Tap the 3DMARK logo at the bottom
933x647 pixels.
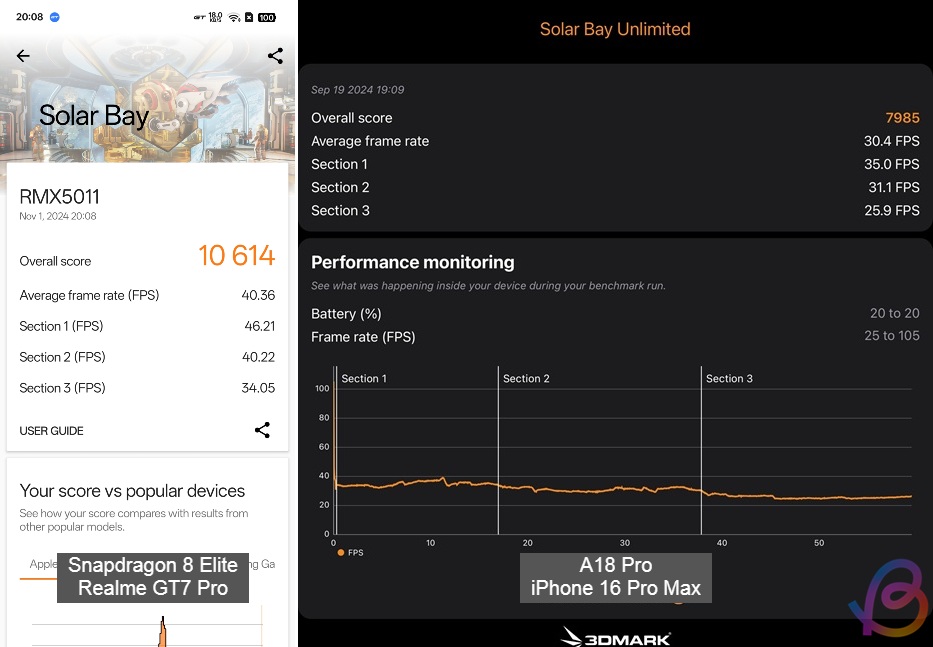615,636
